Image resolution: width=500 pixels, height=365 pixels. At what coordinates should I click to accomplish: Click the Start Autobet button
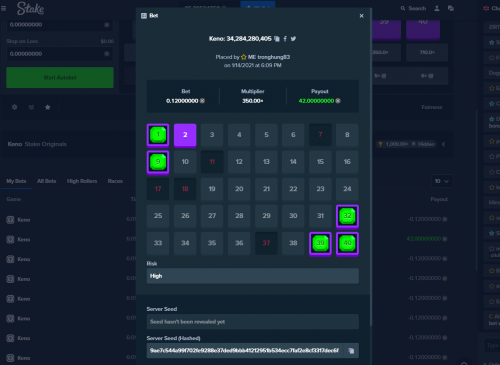[x=60, y=77]
